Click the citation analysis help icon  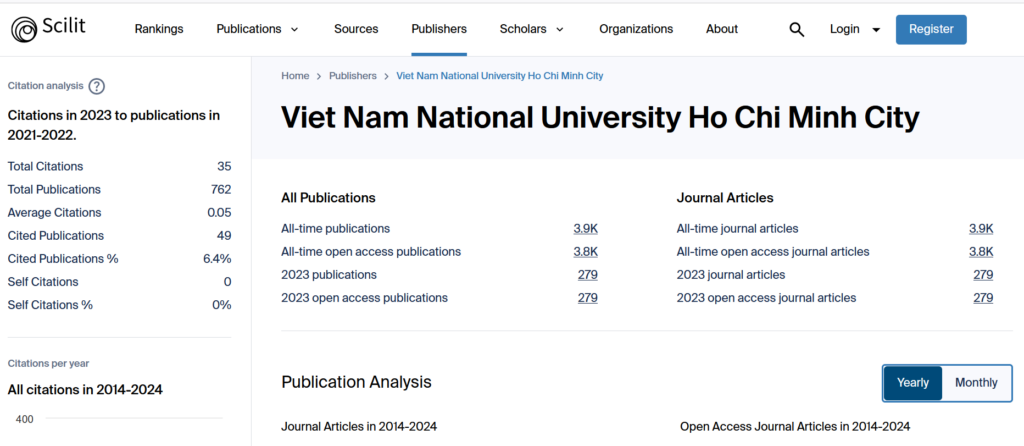click(97, 87)
